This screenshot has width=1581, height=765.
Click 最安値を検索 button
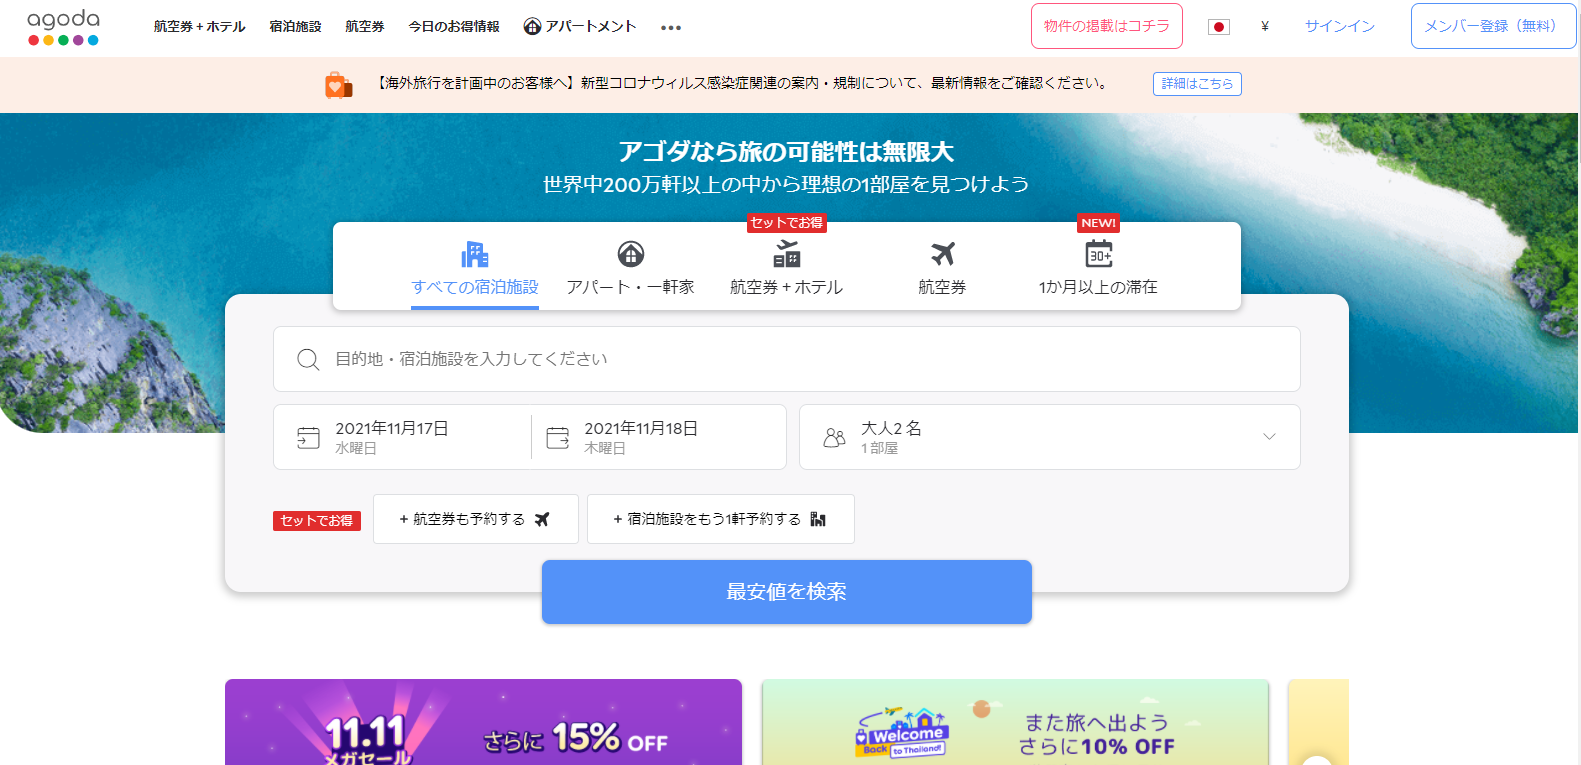(787, 592)
